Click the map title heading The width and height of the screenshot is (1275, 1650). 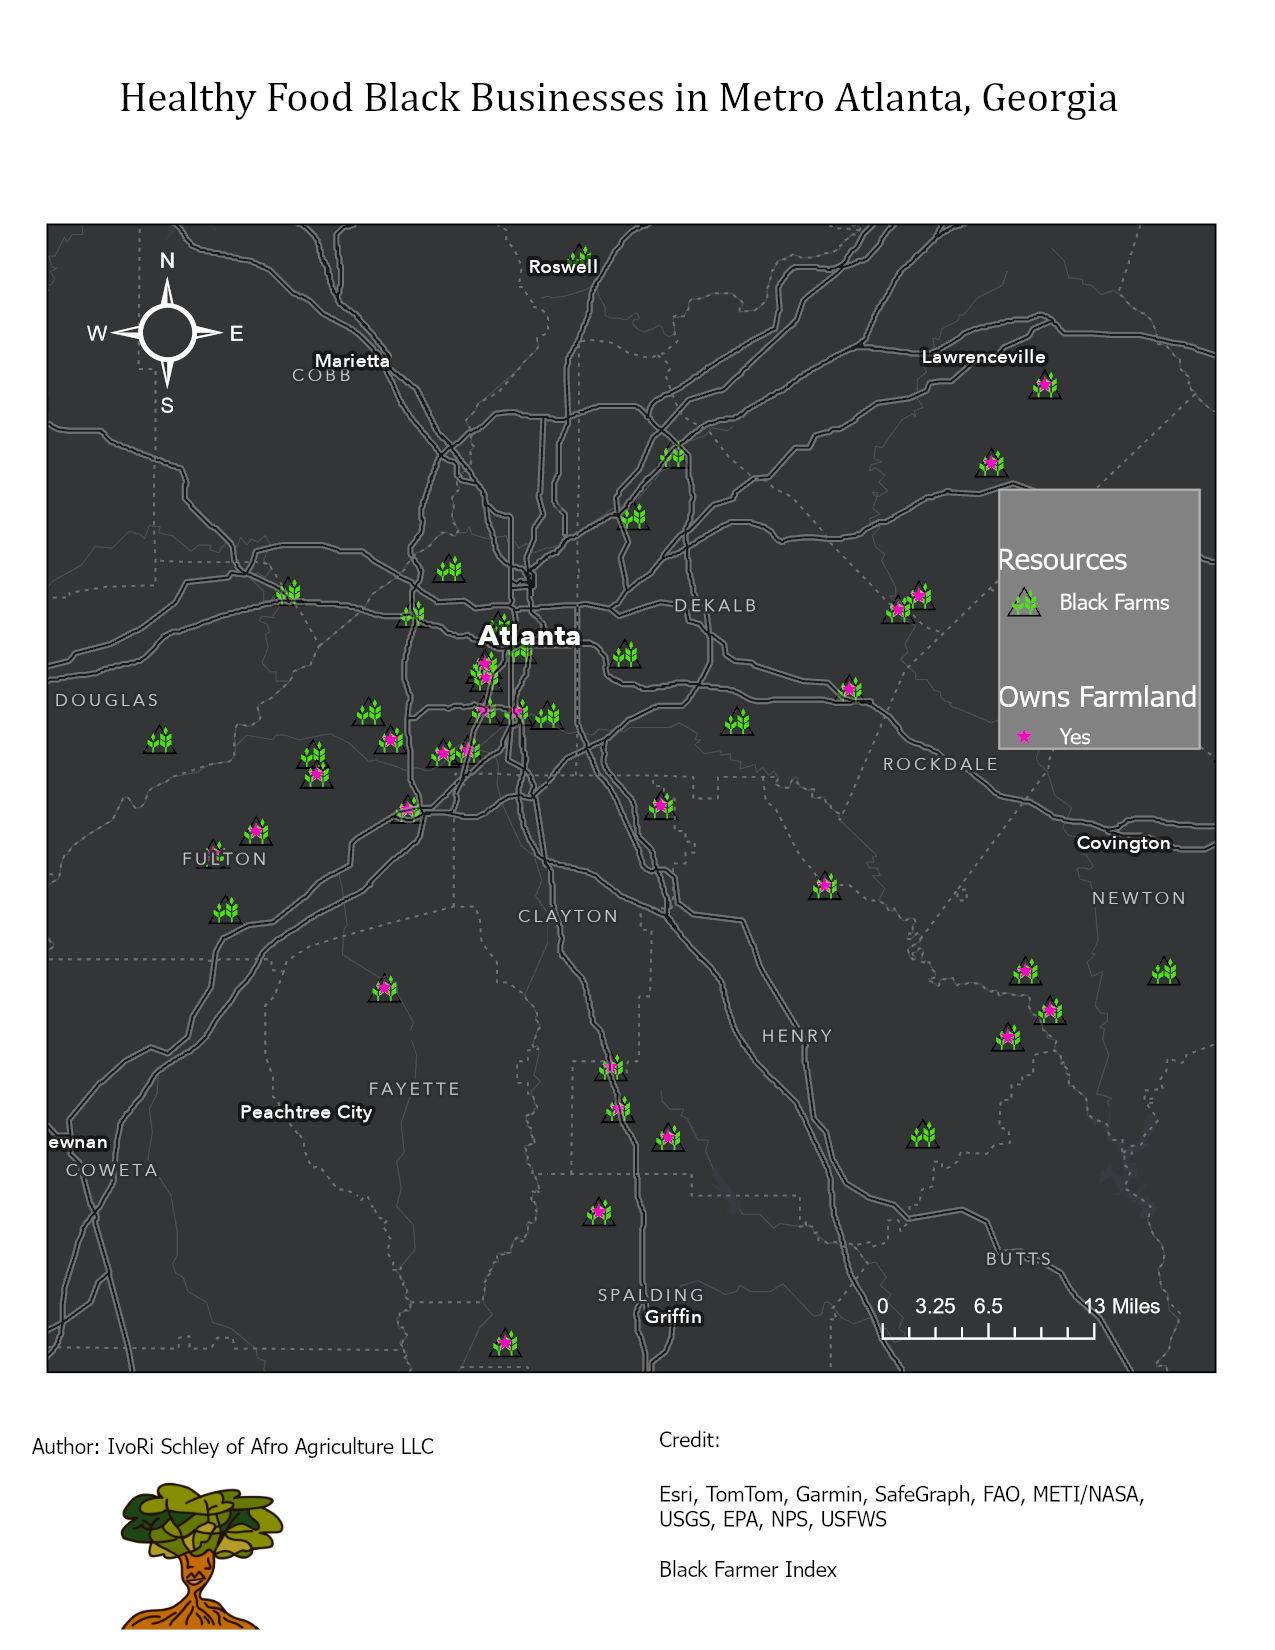618,98
